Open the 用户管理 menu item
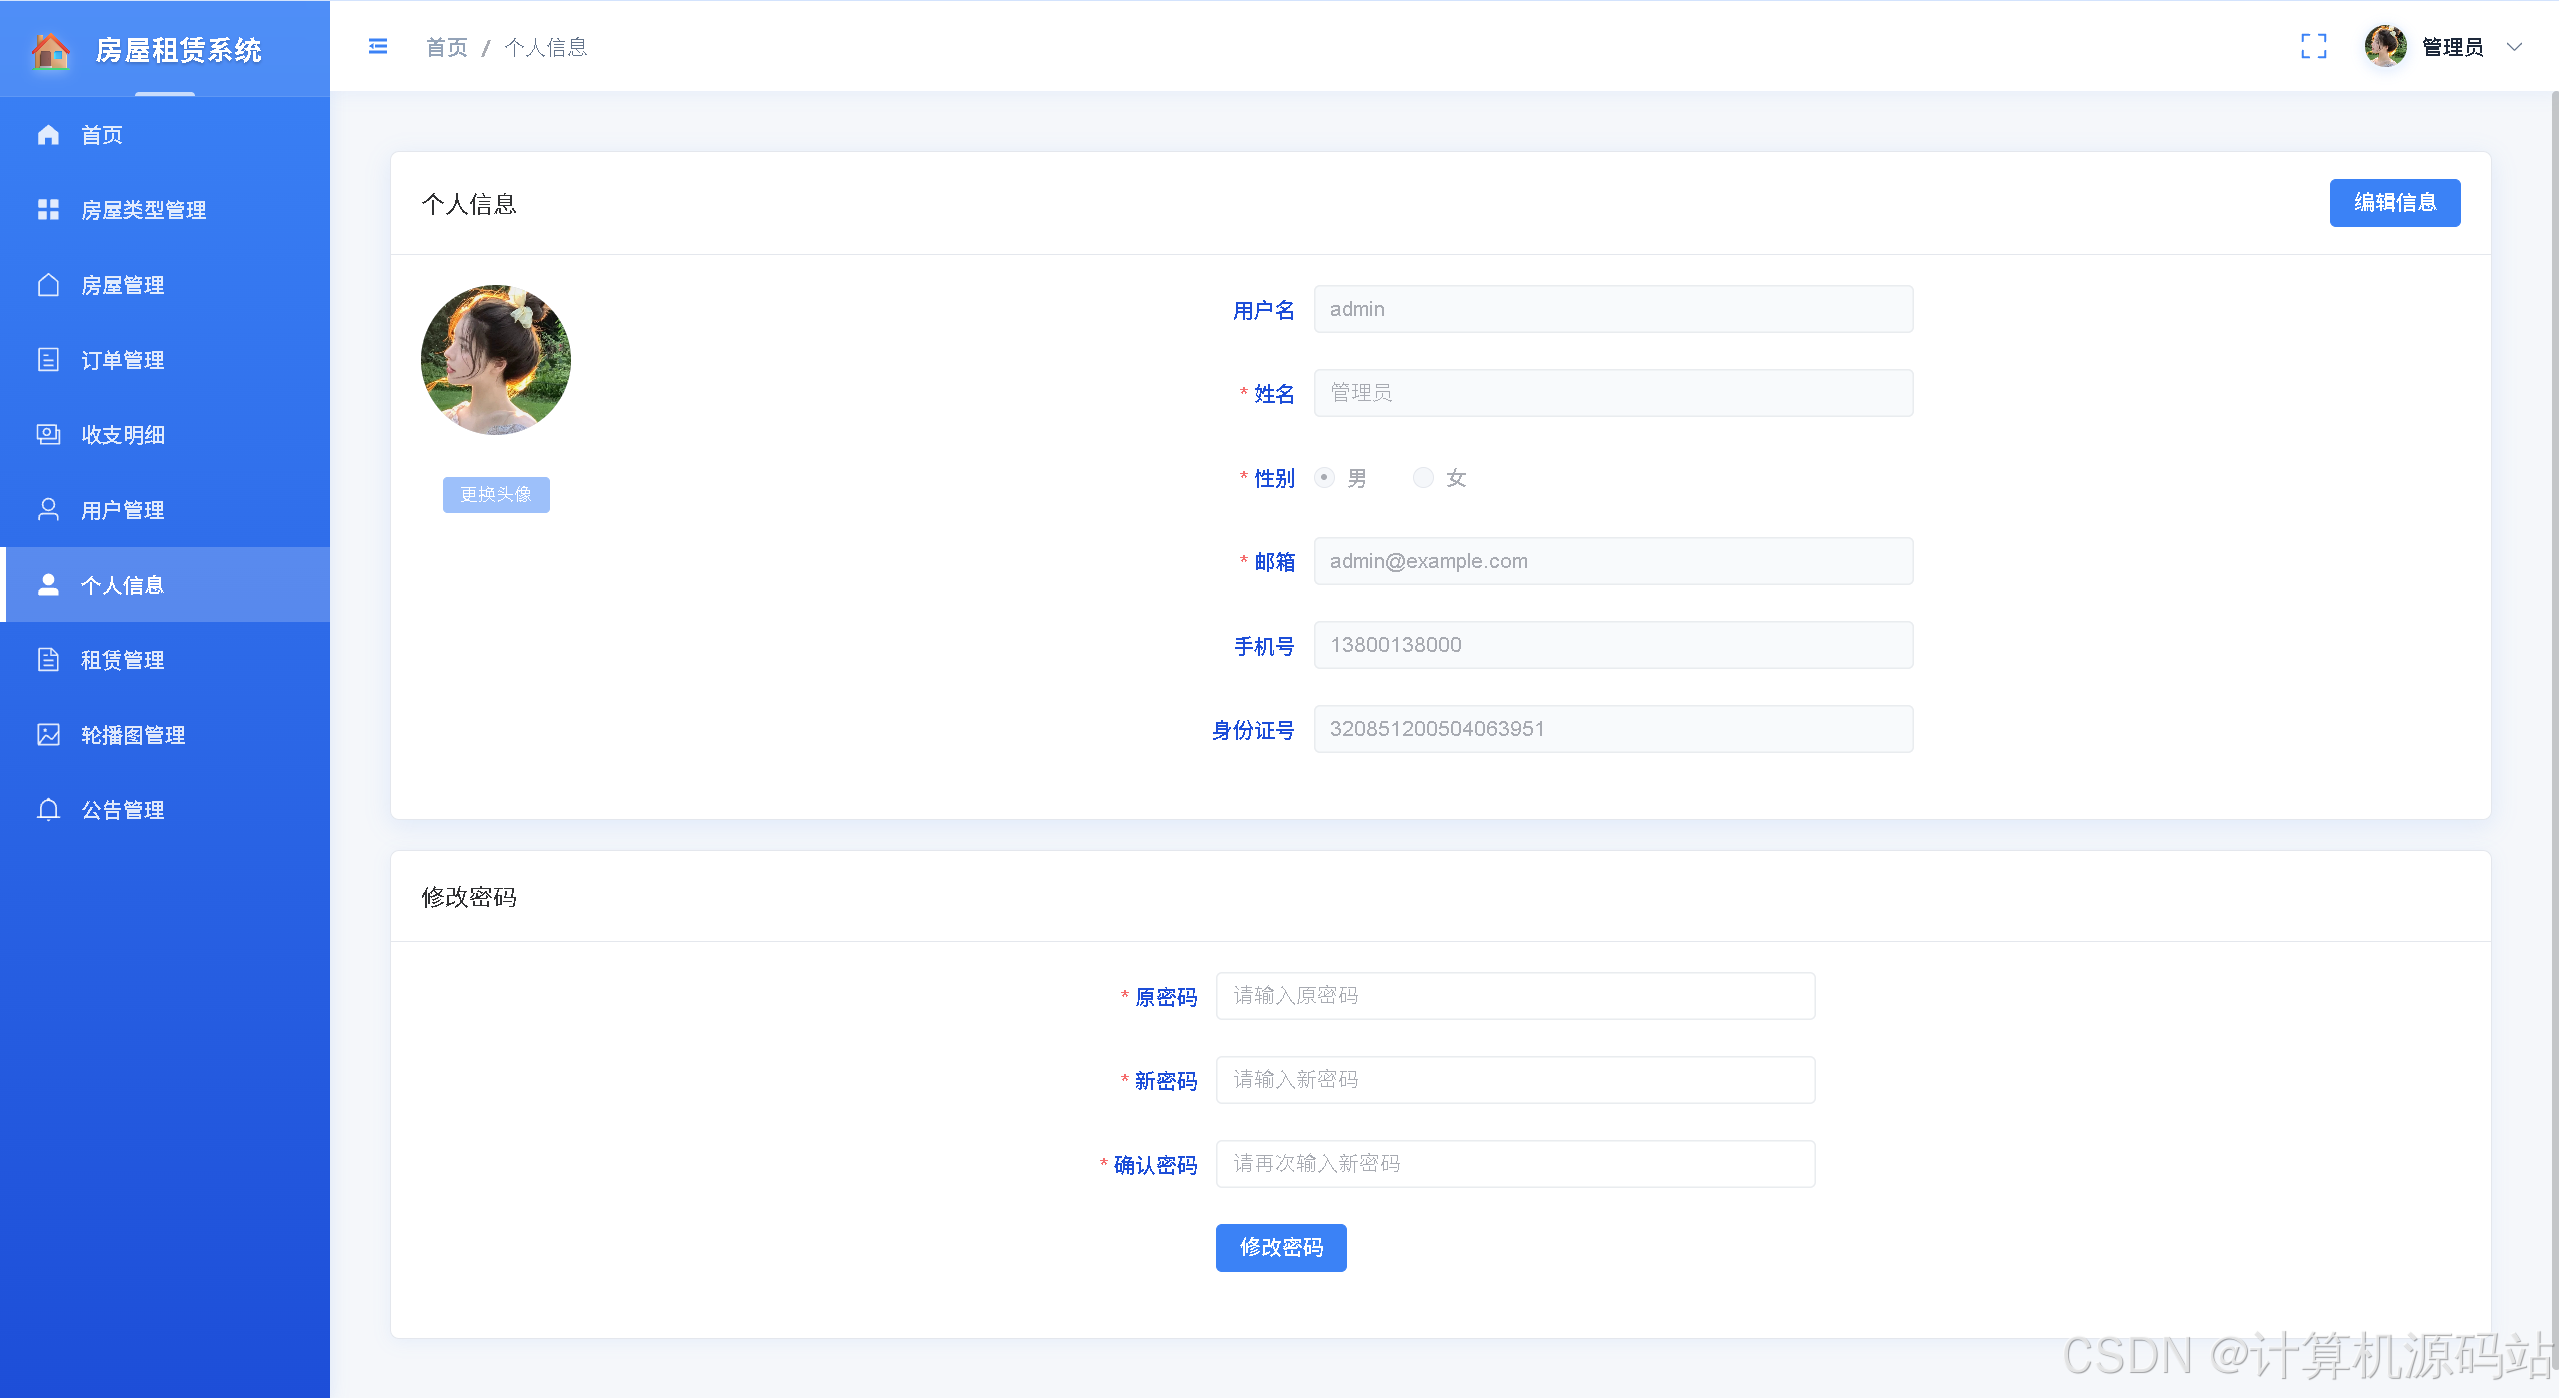 [x=122, y=510]
